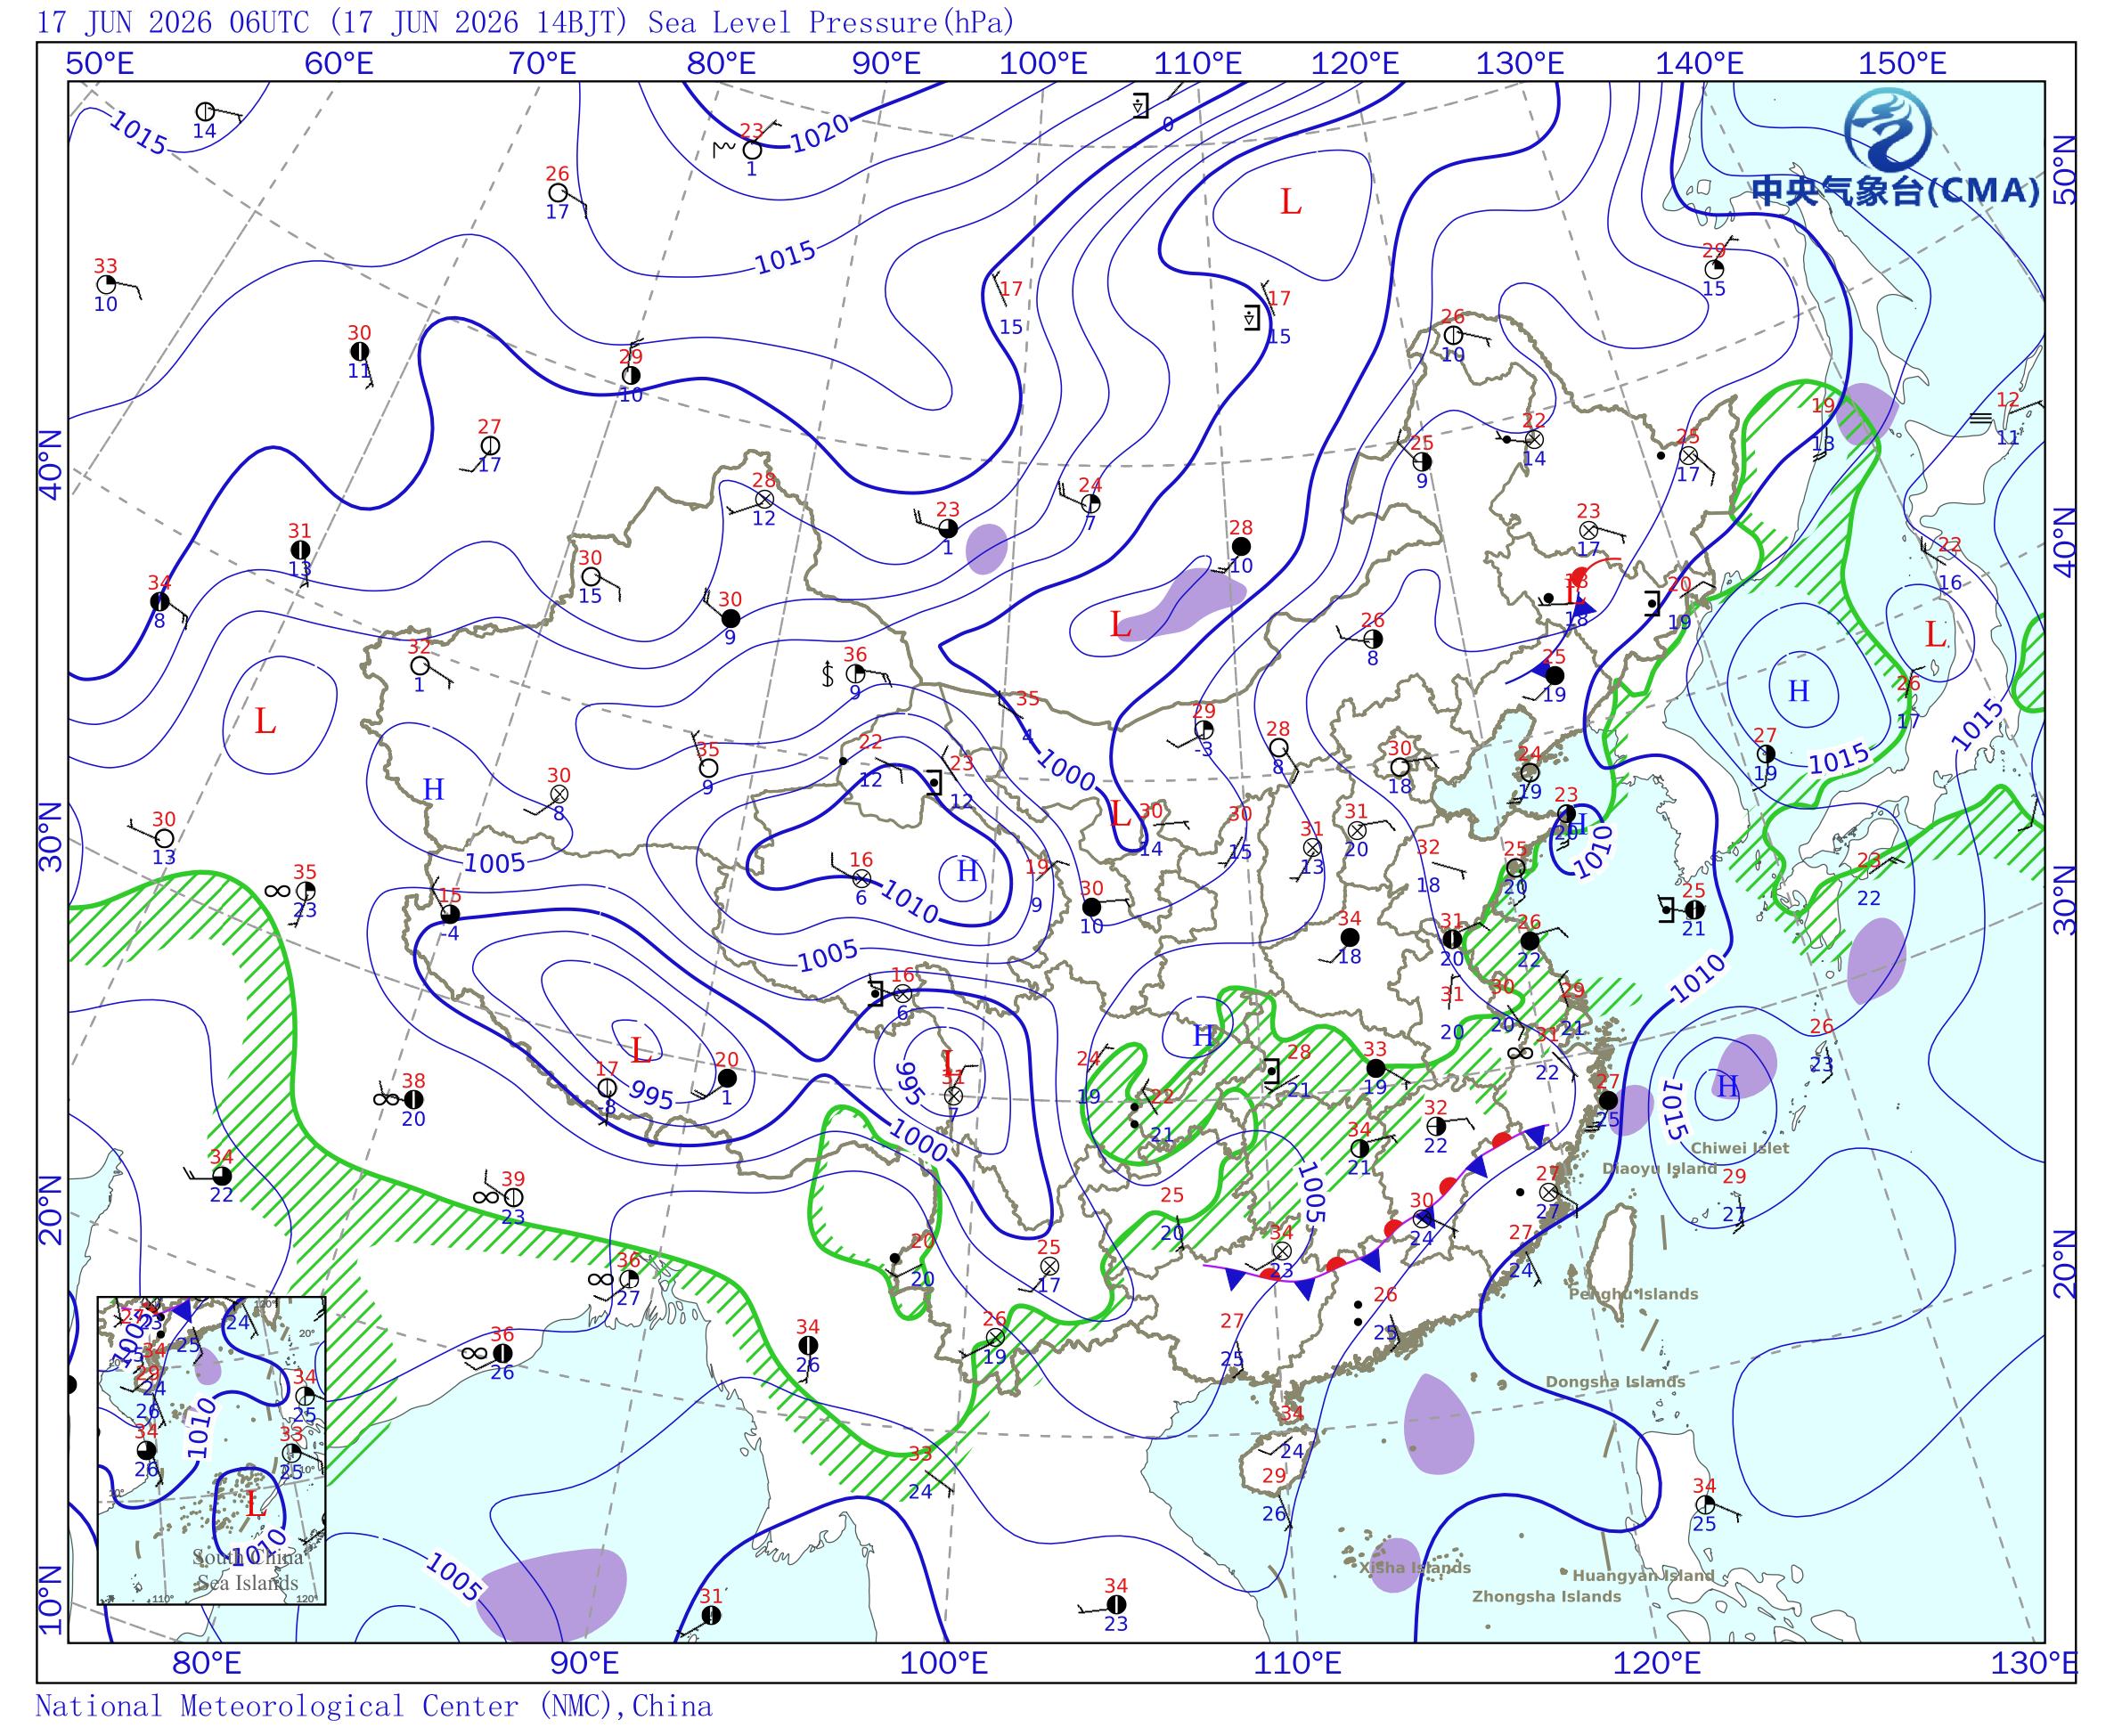The image size is (2114, 1736).
Task: Click the station plot showing dew point -3
Action: click(1203, 730)
